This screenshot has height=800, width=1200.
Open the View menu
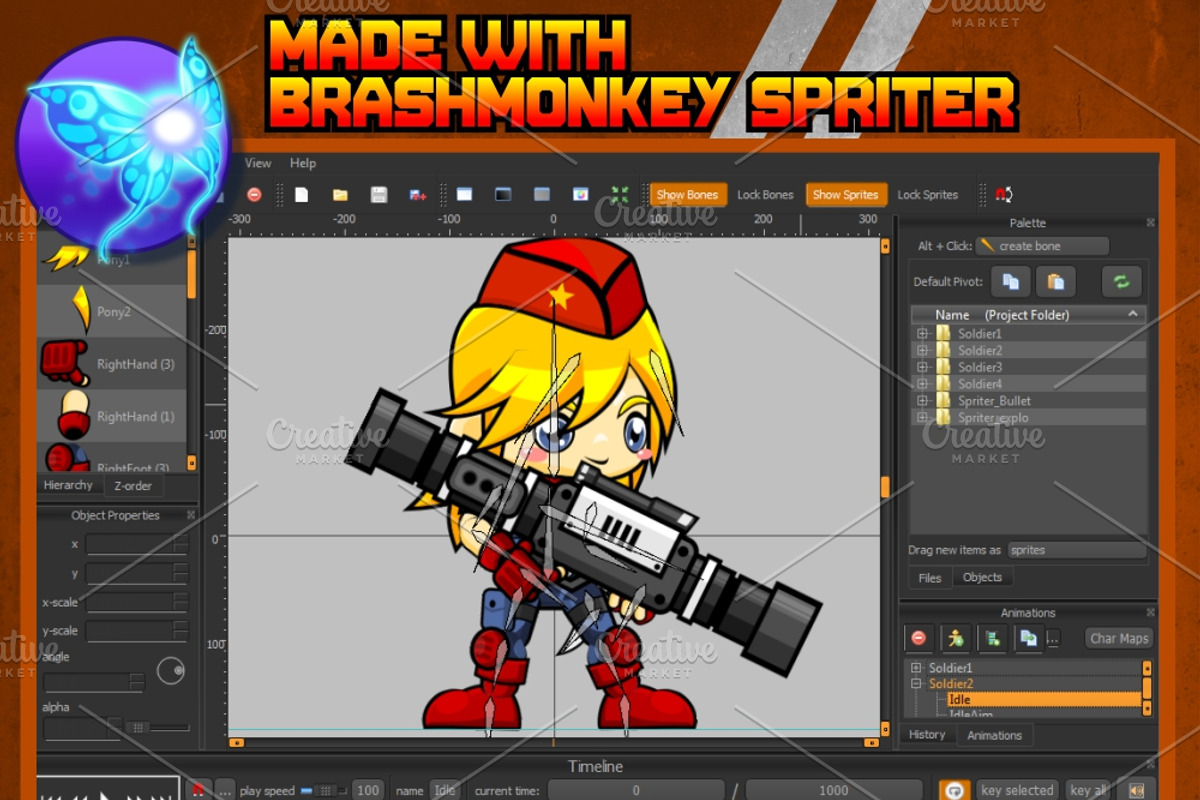click(x=258, y=163)
